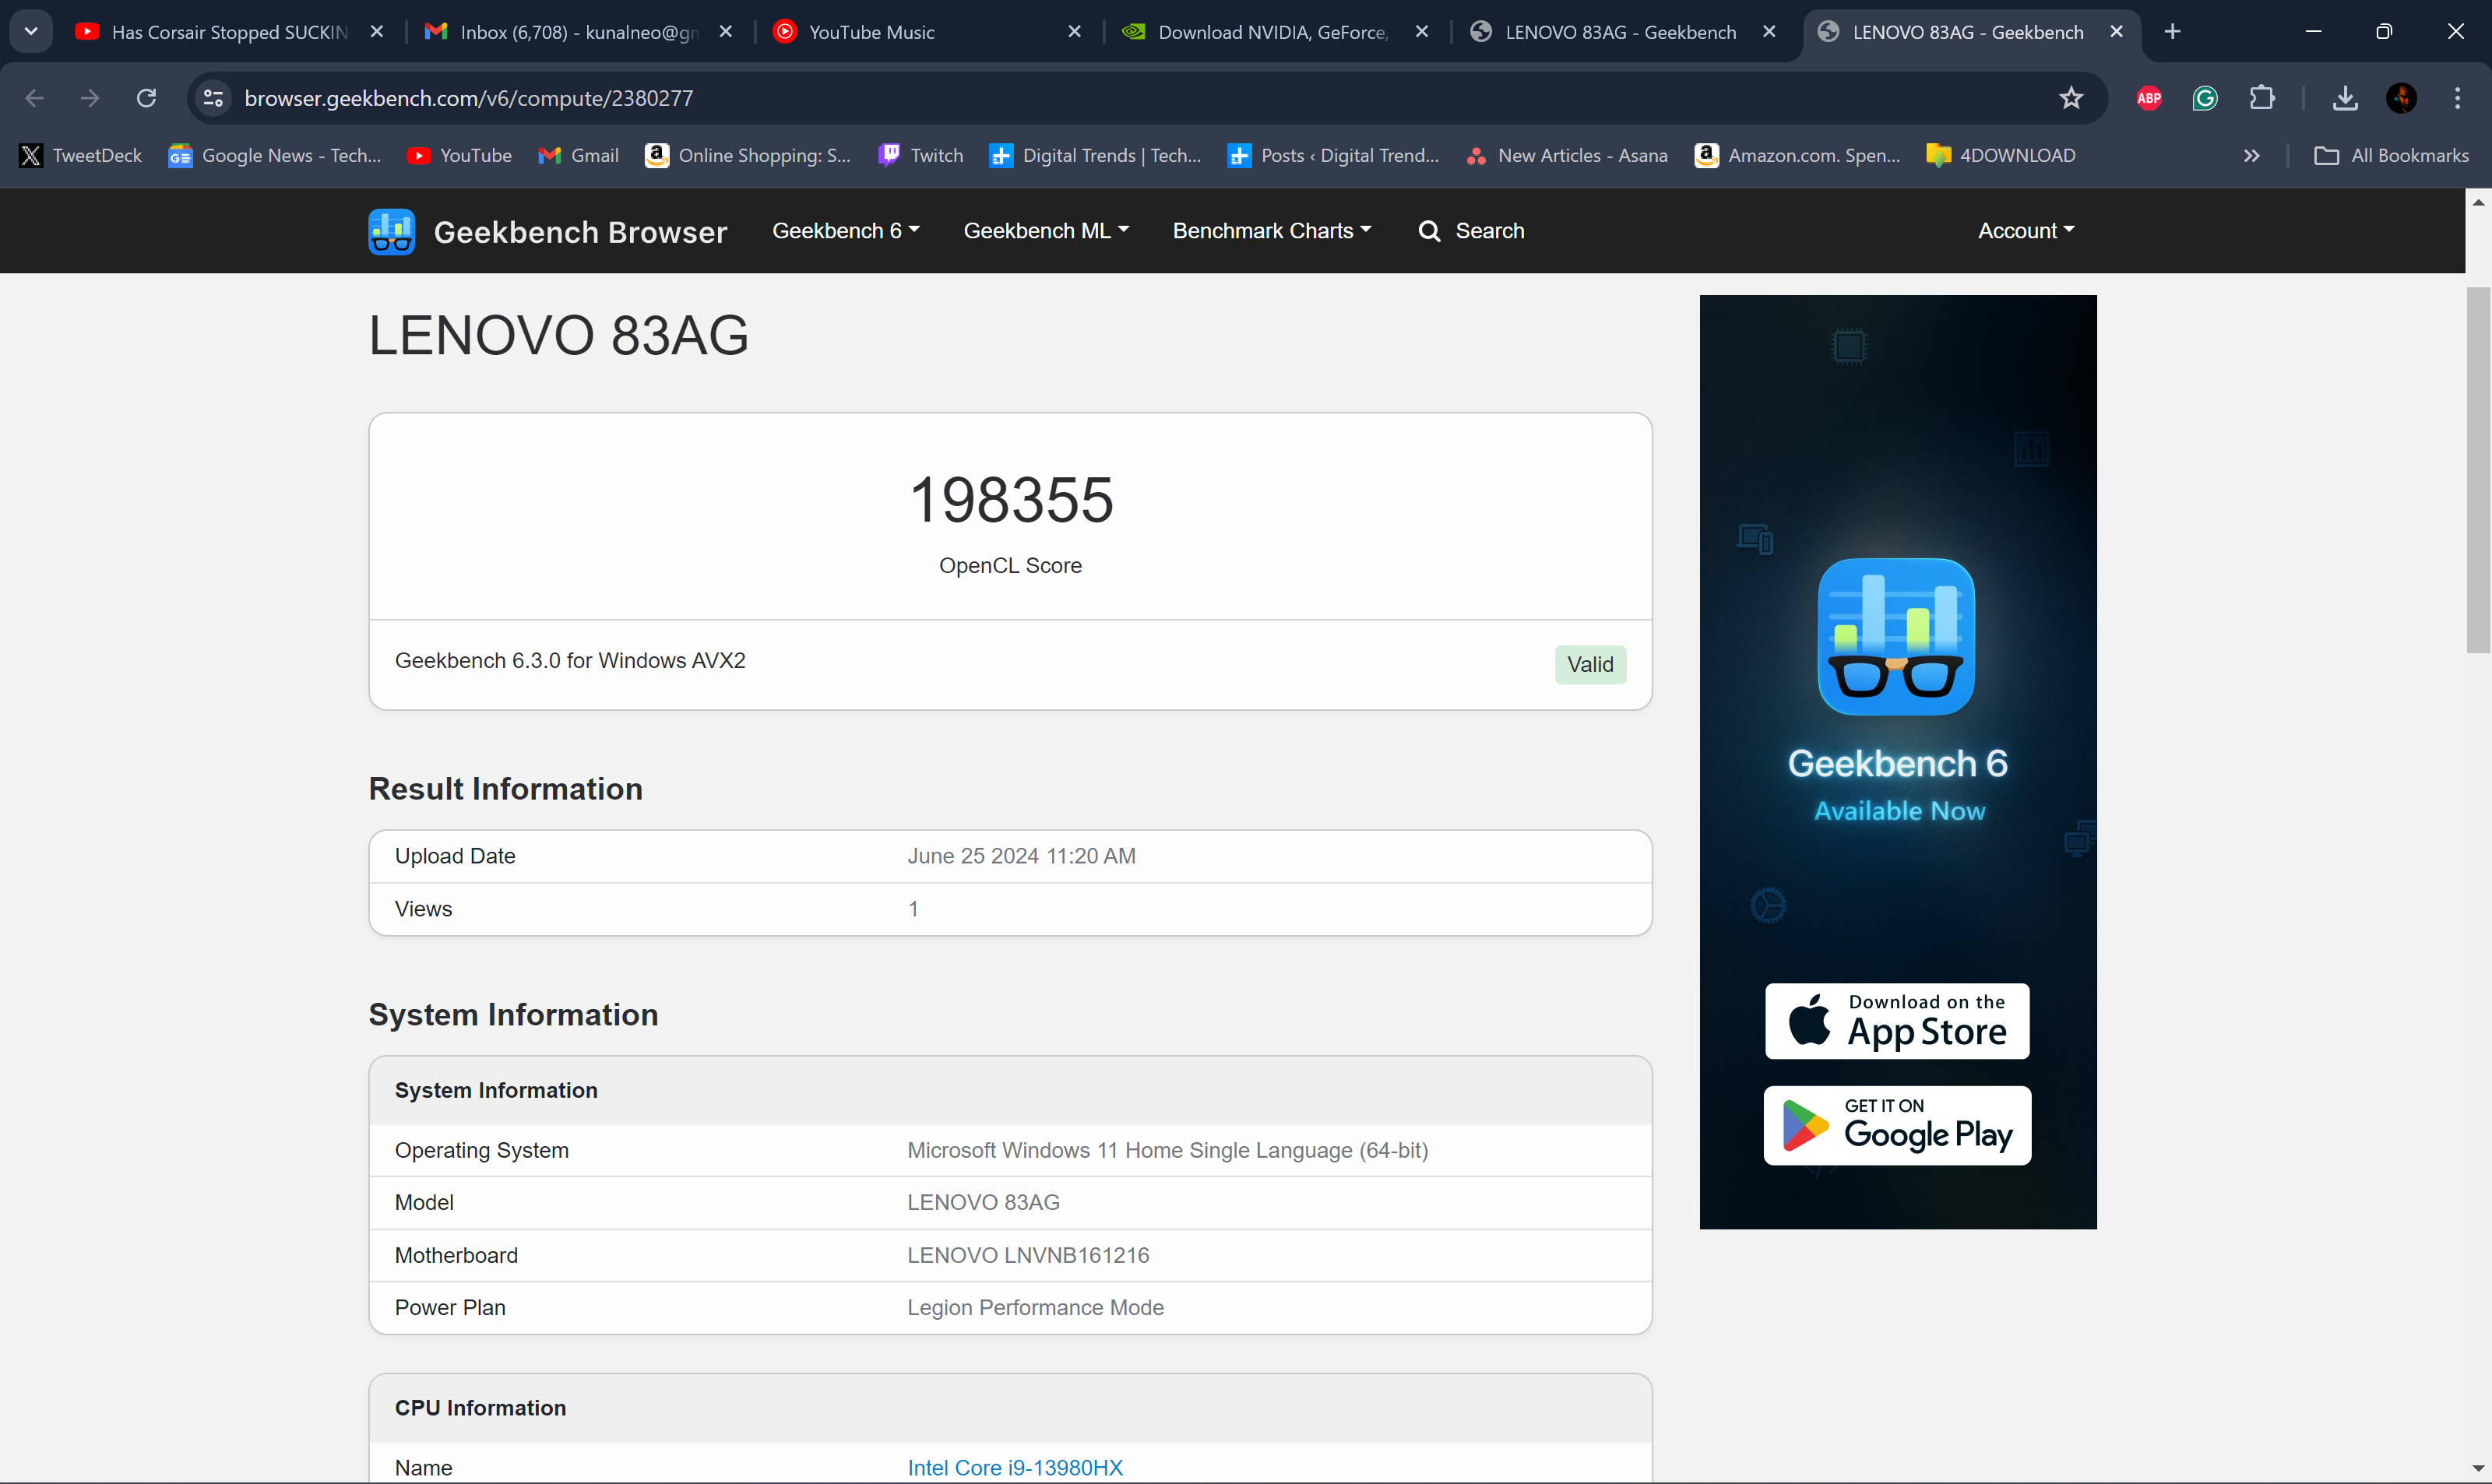Click the Geekbench Browser title link
This screenshot has width=2492, height=1484.
580,232
